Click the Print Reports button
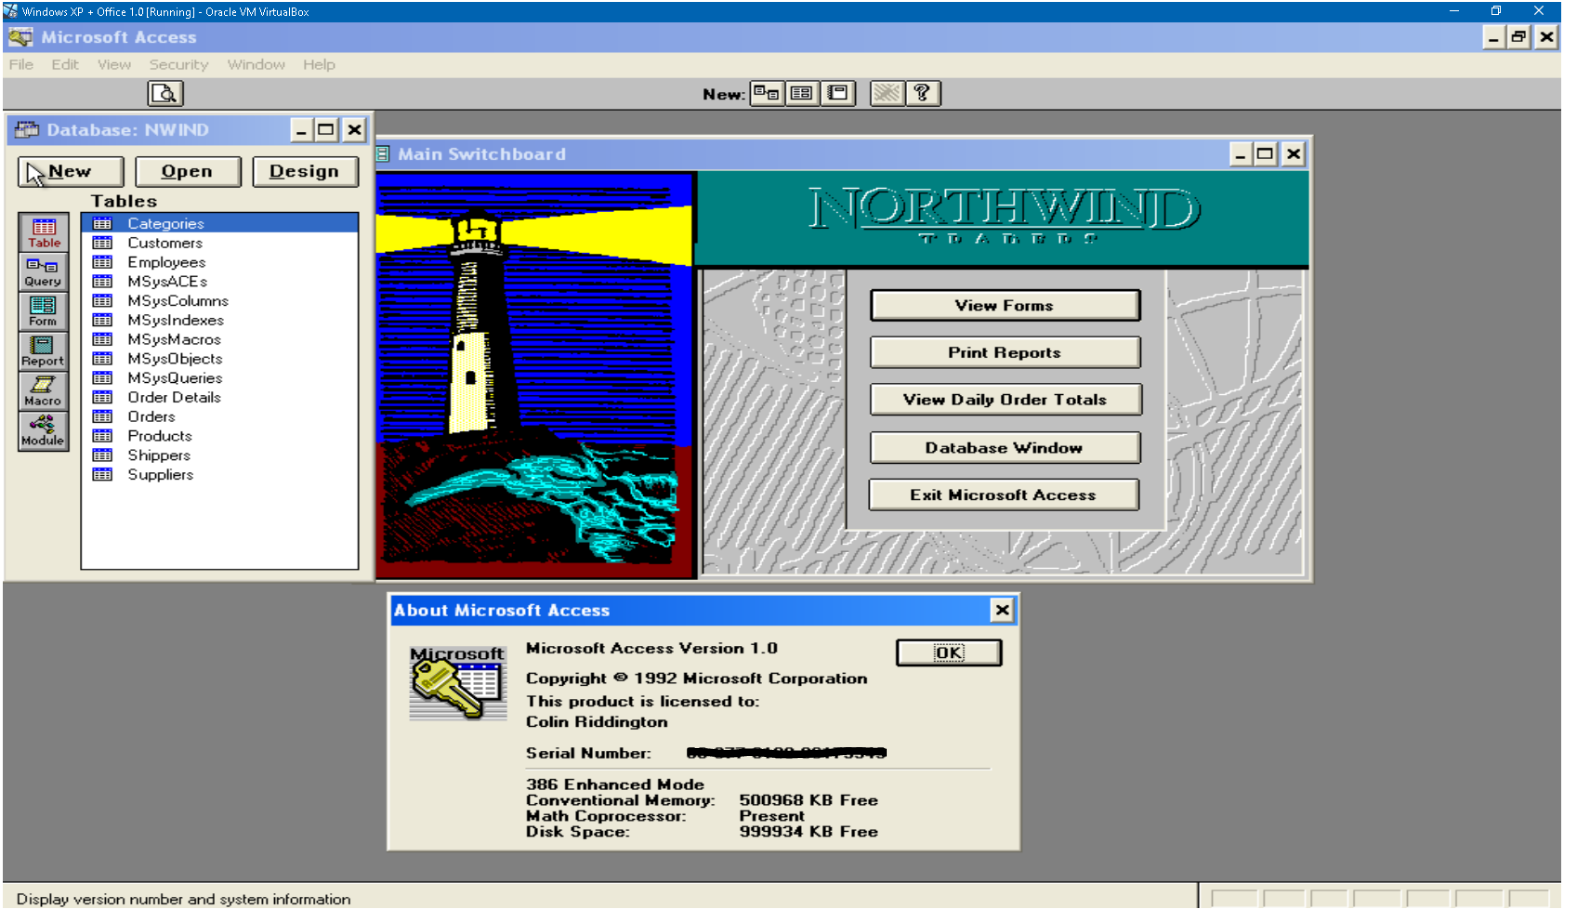 point(1004,353)
